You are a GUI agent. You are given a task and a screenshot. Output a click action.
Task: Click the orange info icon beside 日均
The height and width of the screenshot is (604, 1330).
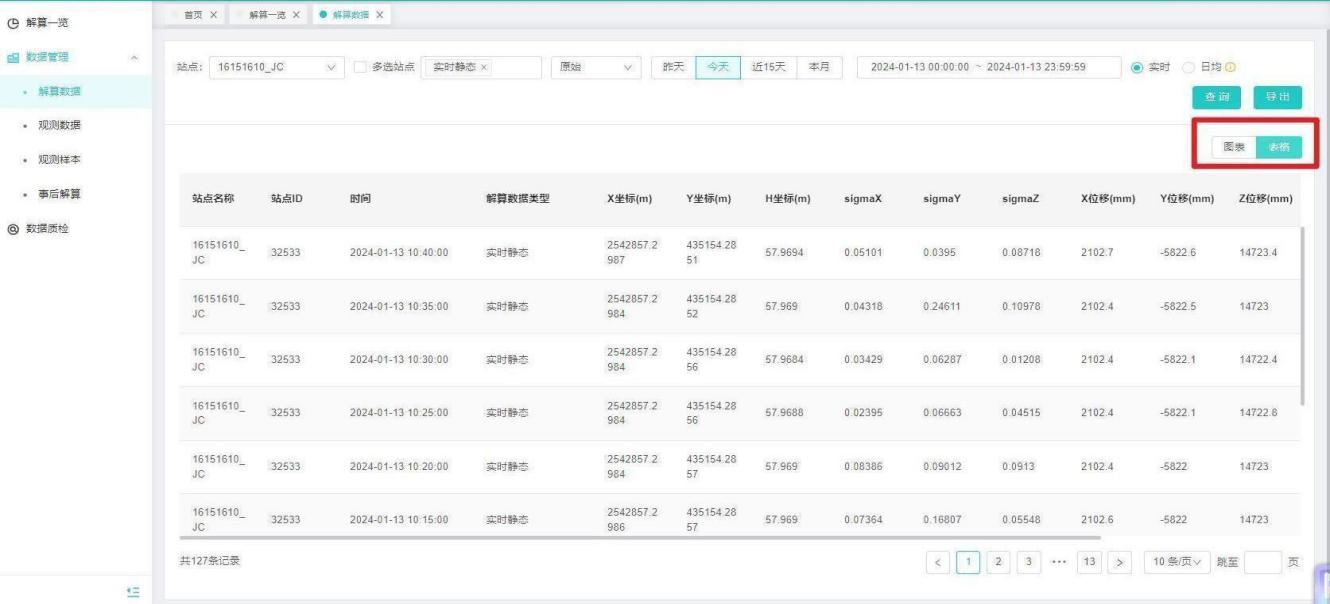(x=1231, y=67)
